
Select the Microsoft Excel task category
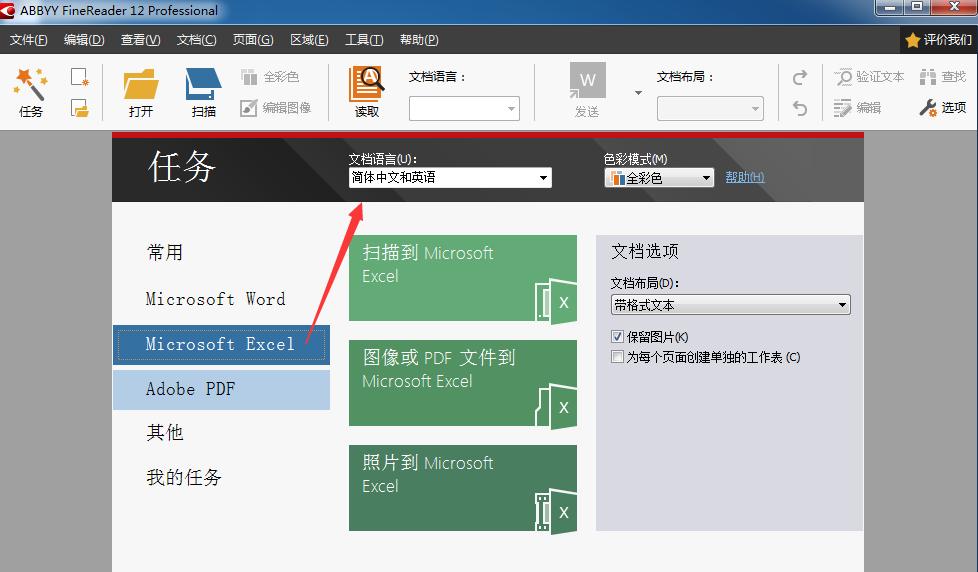221,344
